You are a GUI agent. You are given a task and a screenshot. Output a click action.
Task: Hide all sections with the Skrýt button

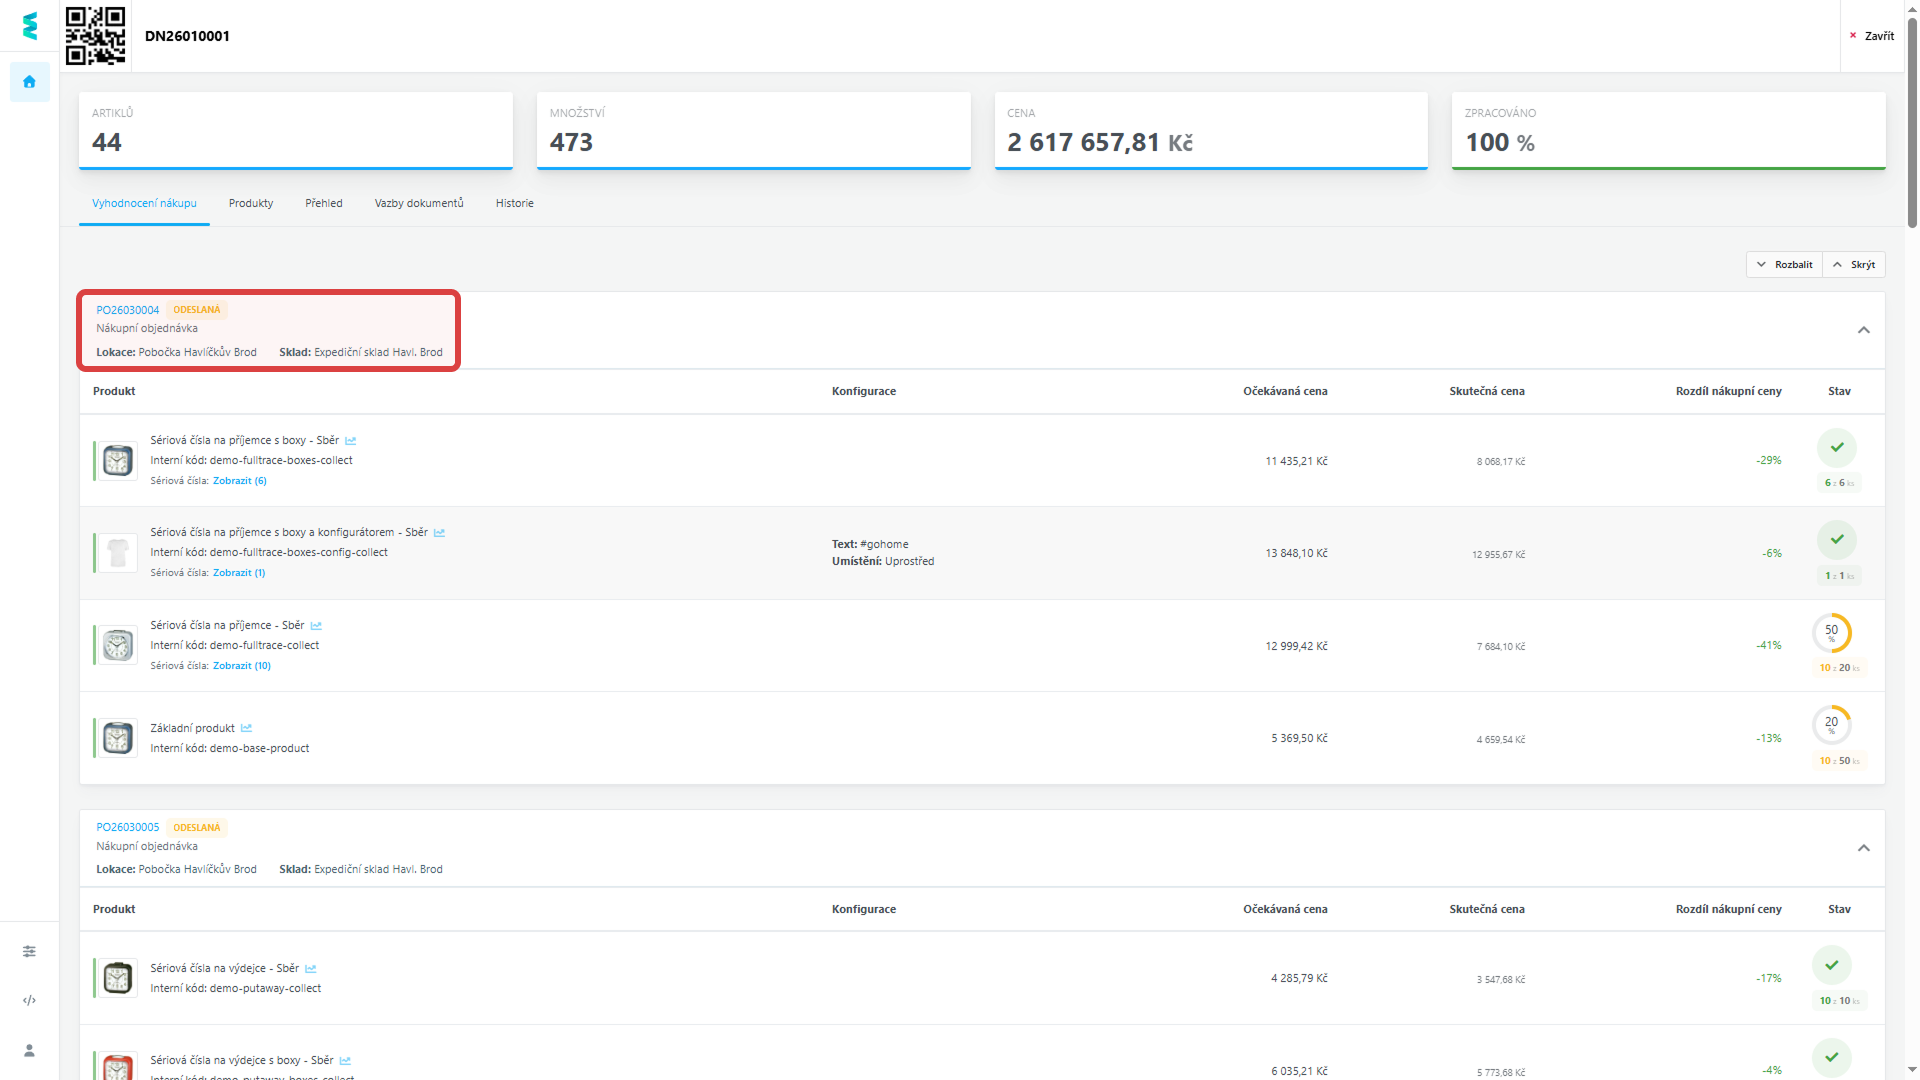point(1854,265)
